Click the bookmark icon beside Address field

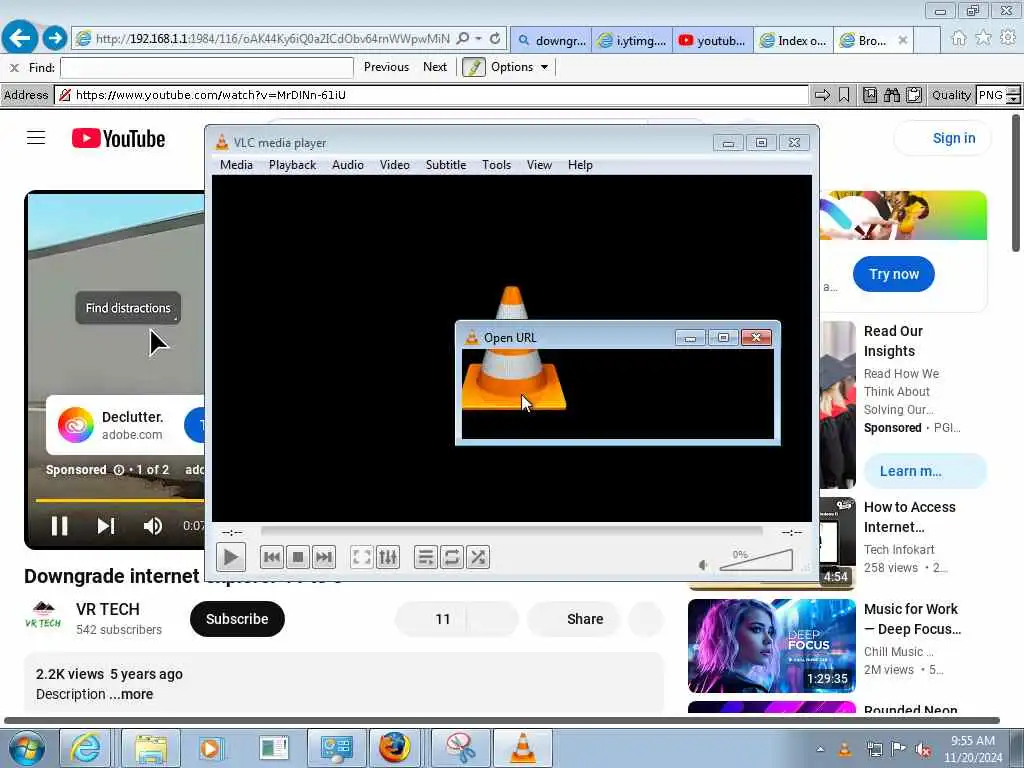844,95
